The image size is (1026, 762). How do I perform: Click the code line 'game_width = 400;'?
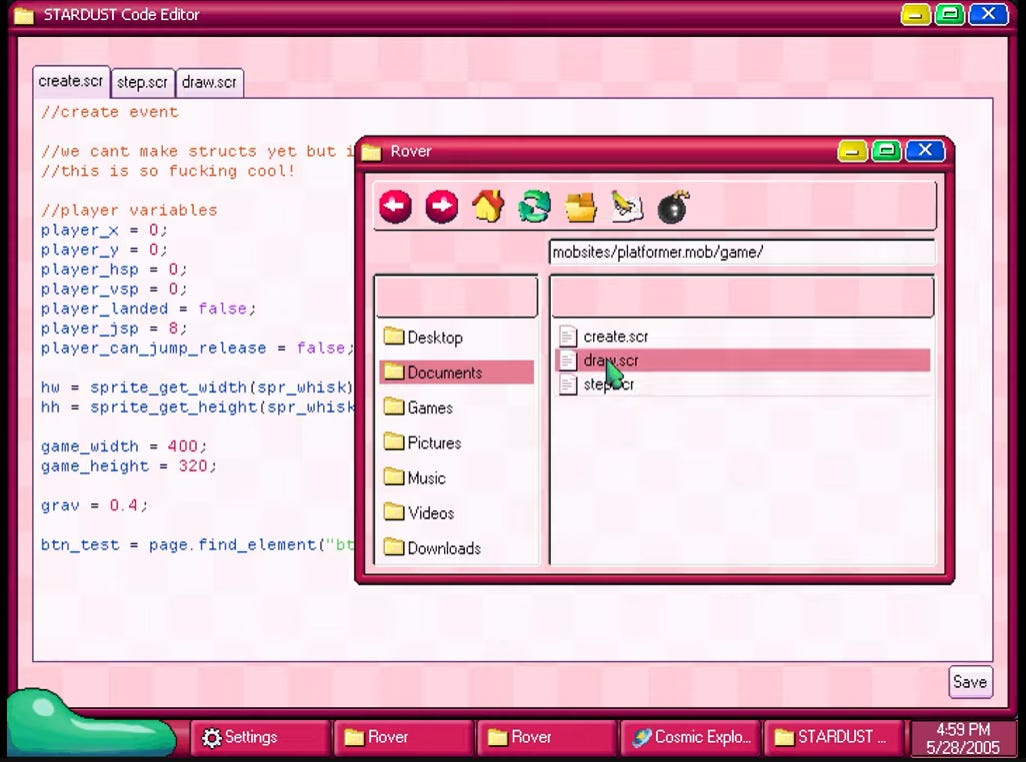point(124,446)
